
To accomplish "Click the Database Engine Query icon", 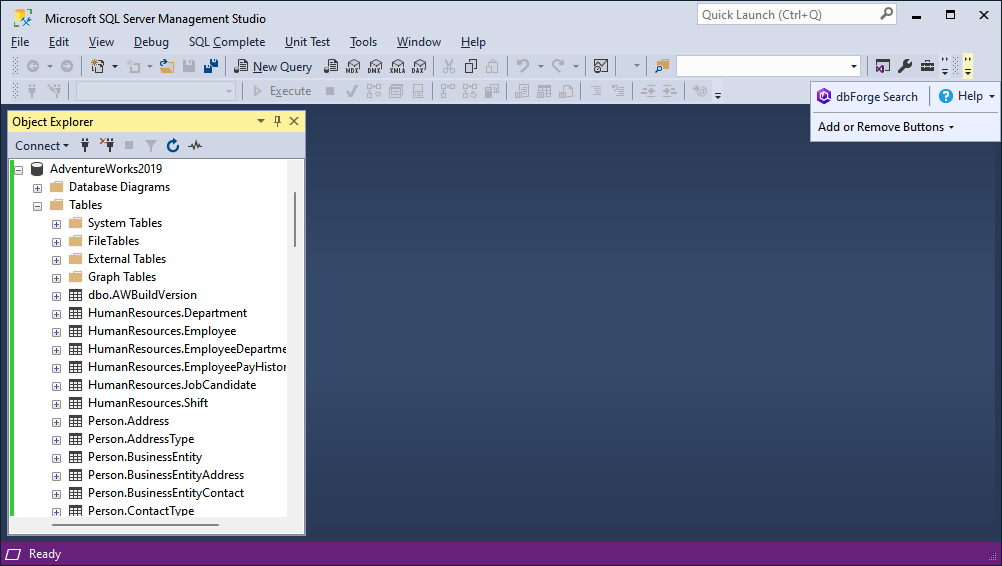I will (331, 66).
